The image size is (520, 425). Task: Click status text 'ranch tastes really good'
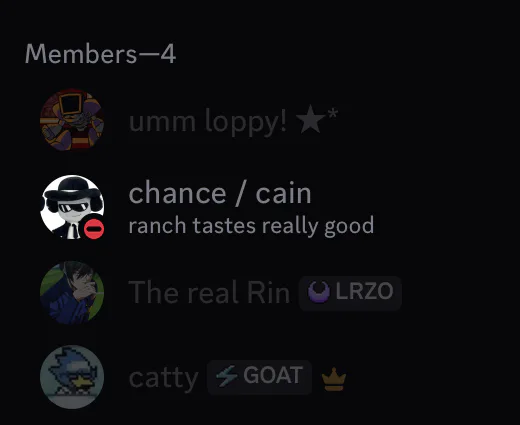coord(251,226)
